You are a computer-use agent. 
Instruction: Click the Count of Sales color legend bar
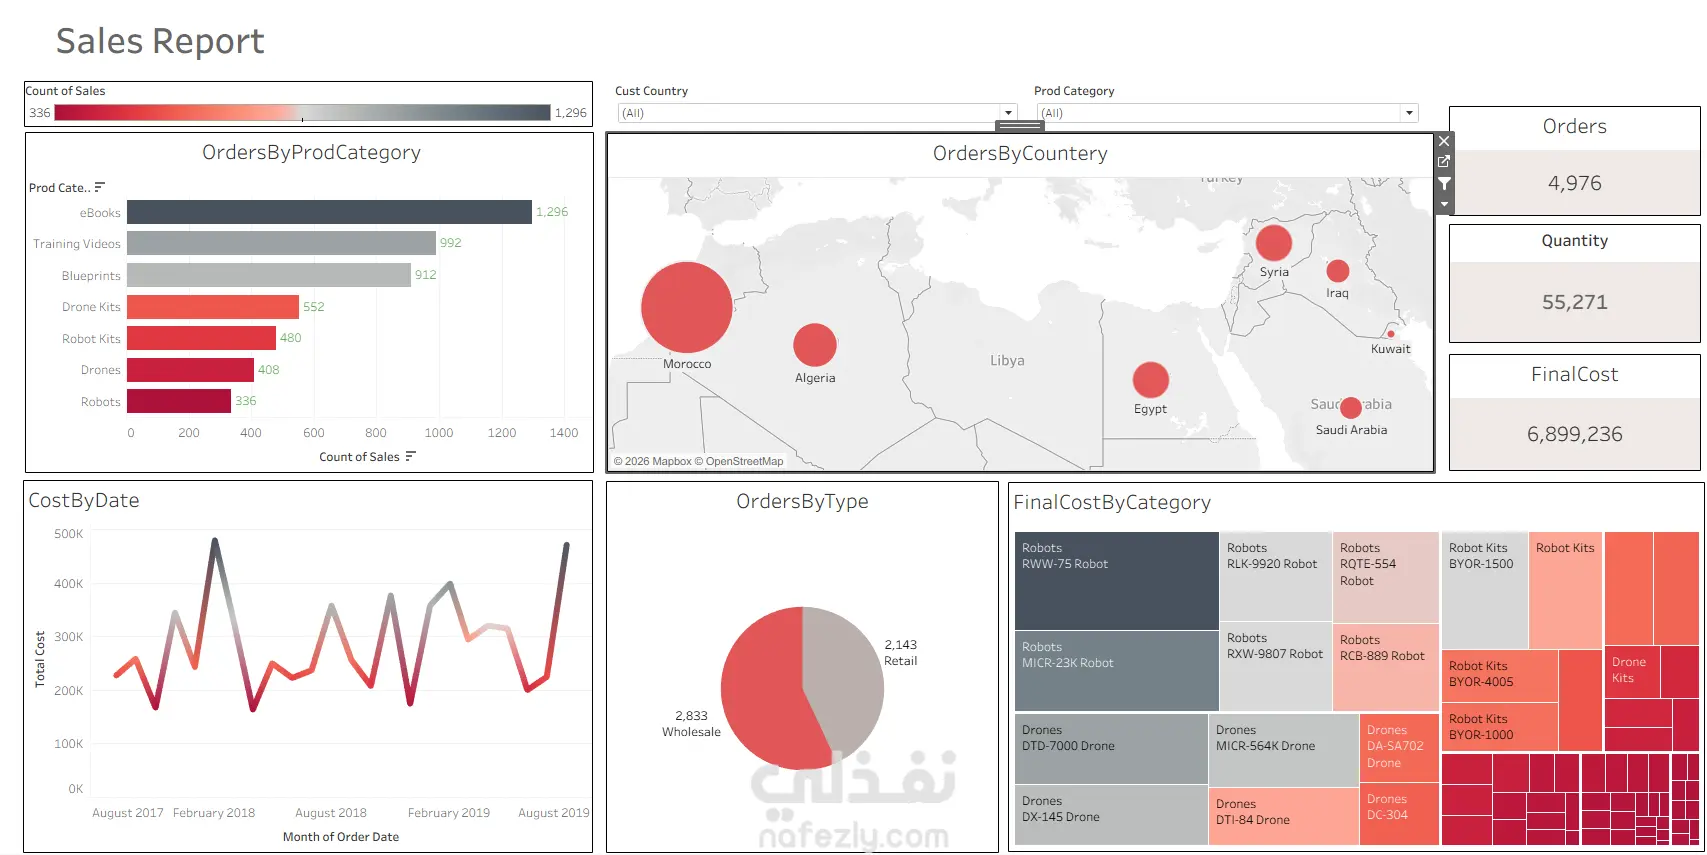303,113
